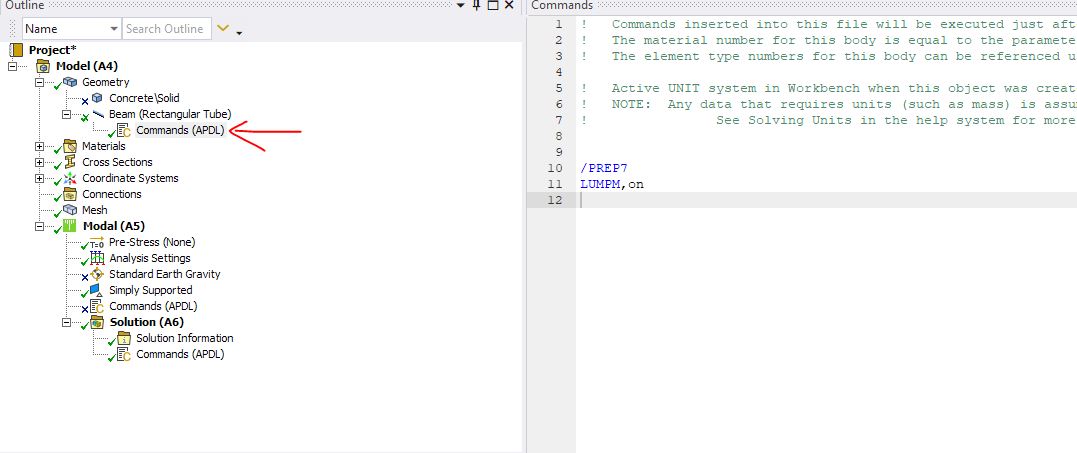
Task: Click the Pre-Stress T=0 icon
Action: [97, 242]
